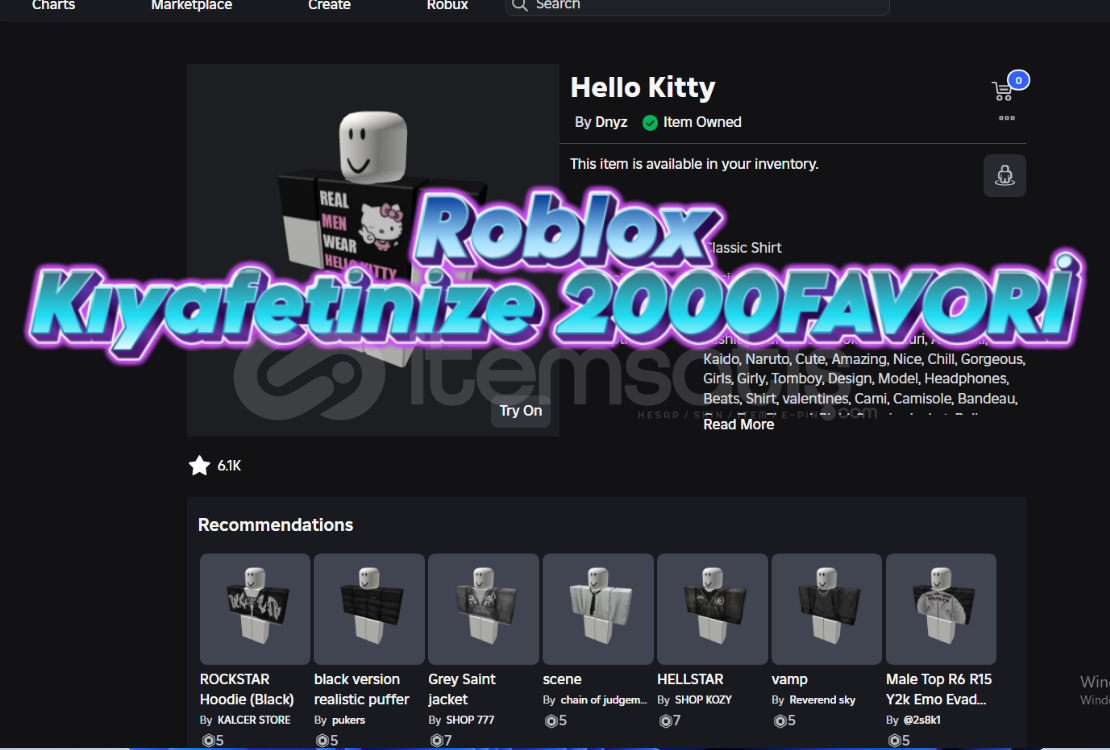Visit SHOP 777 creator link
The image size is (1110, 750).
click(470, 720)
